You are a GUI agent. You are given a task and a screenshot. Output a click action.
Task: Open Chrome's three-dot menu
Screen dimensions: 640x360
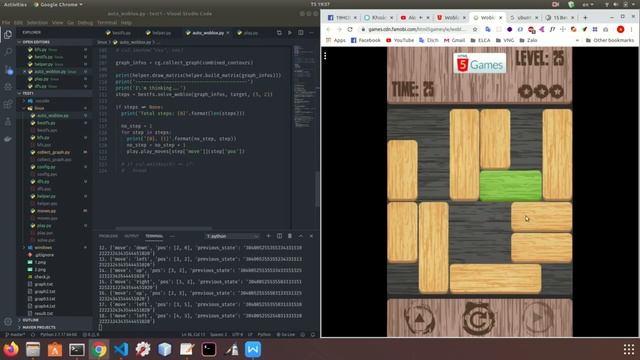coord(631,29)
